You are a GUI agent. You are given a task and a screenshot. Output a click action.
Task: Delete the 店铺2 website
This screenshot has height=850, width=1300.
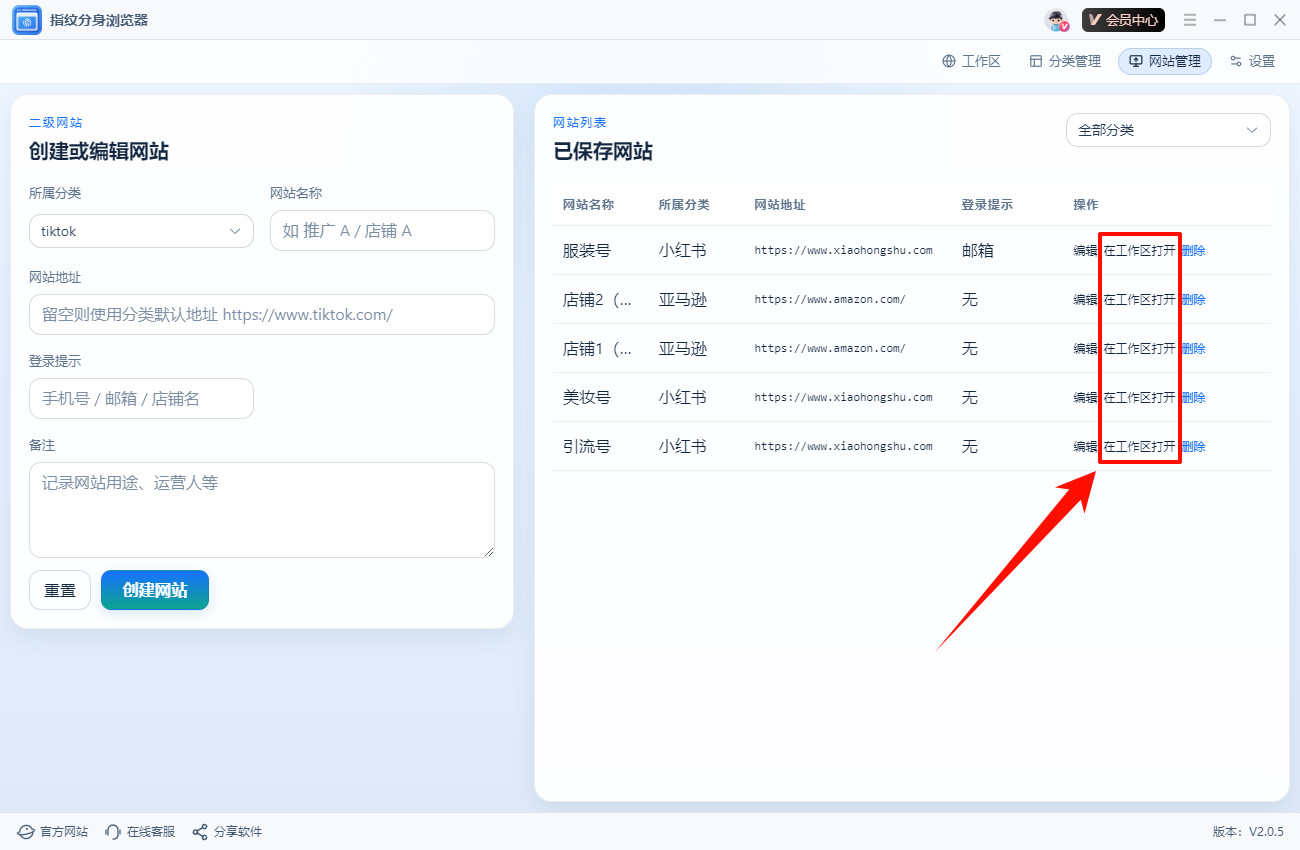pos(1193,299)
